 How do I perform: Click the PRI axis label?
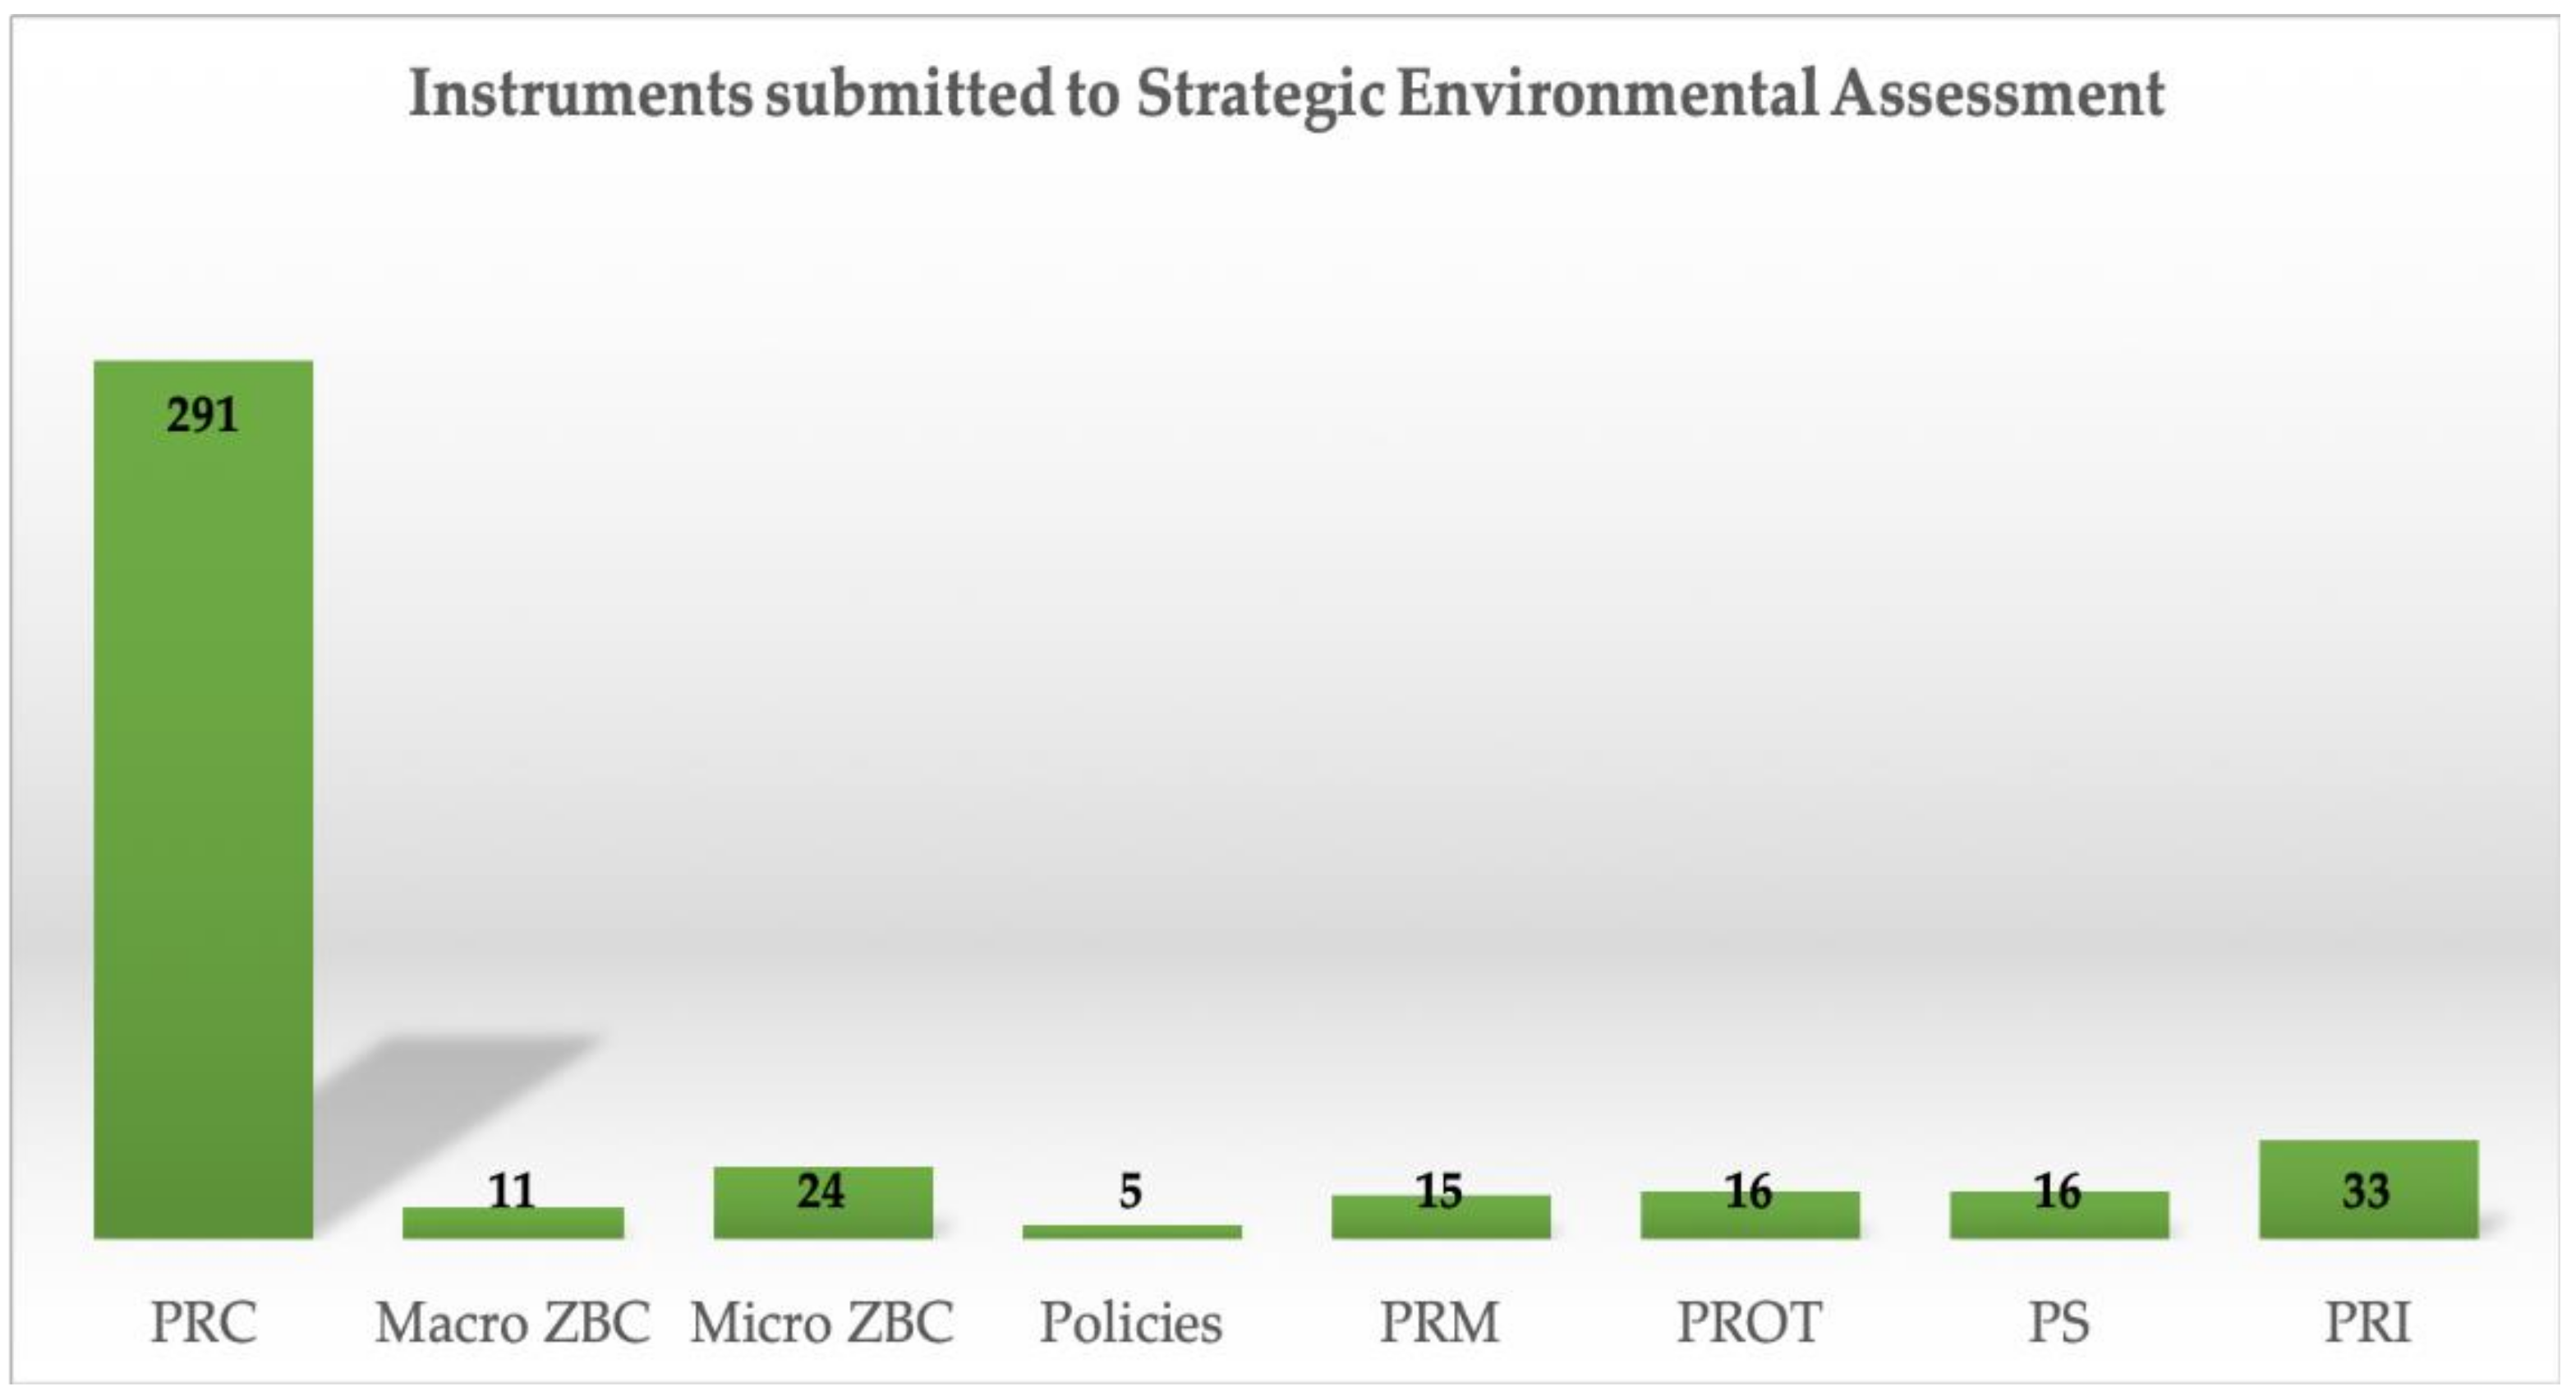tap(2368, 1322)
